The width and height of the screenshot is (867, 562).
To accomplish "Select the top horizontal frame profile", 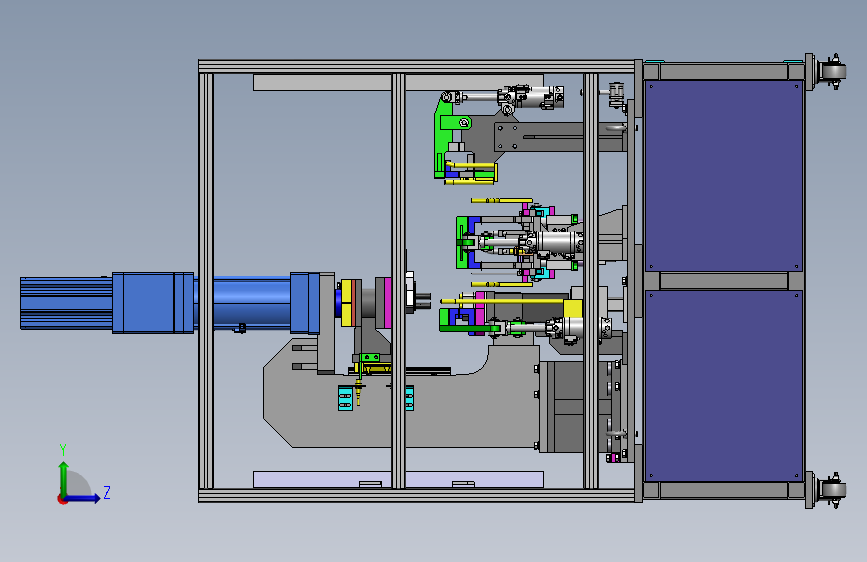I will (x=417, y=66).
